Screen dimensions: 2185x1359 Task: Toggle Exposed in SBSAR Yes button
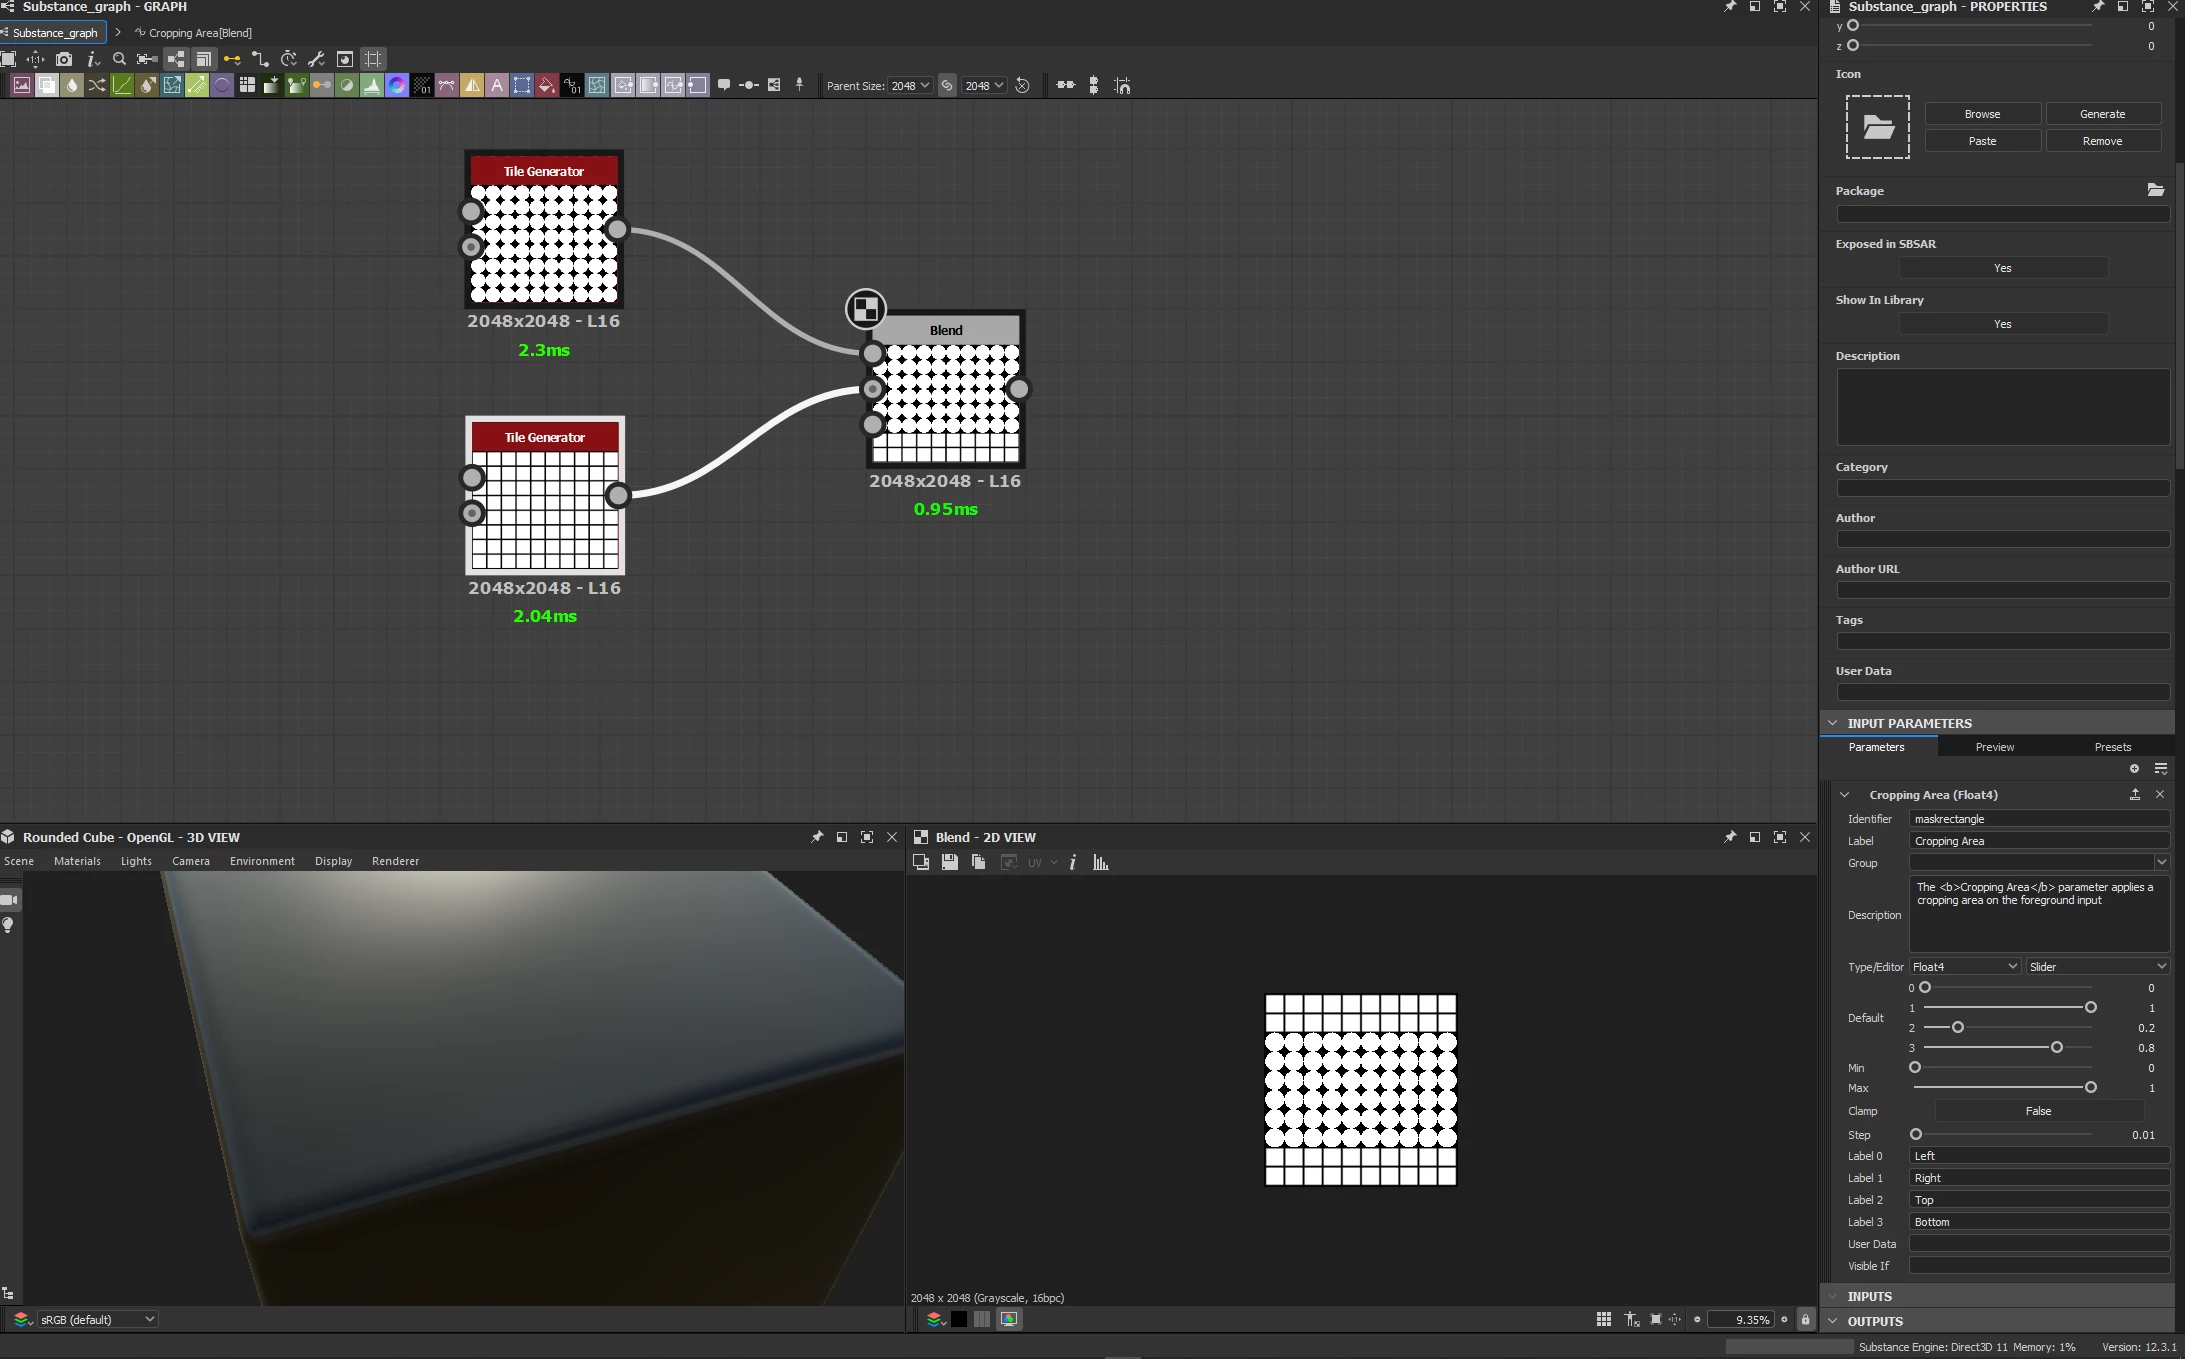click(2002, 268)
